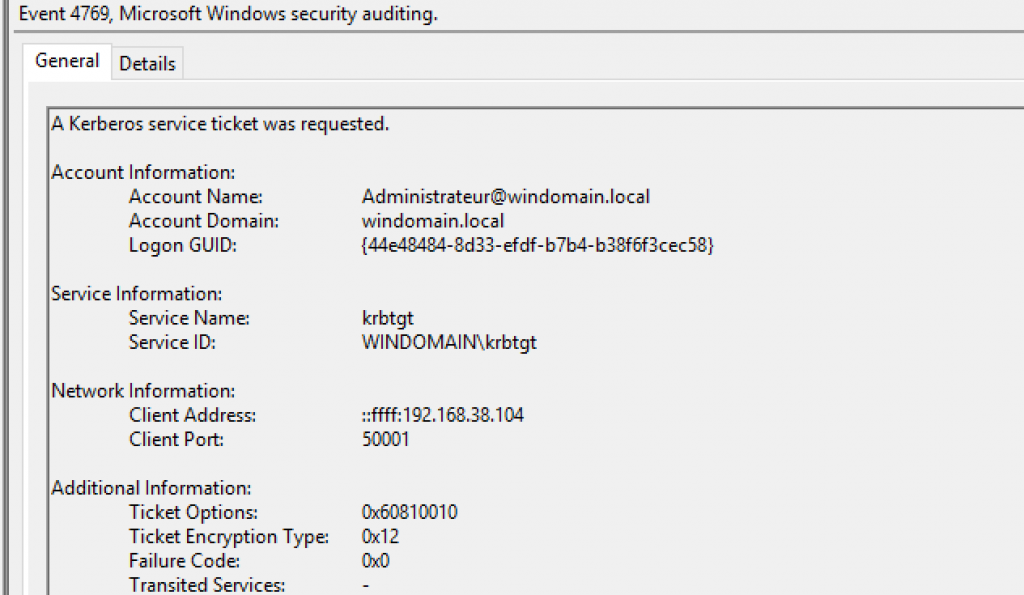Click the Client Port value 50001
The height and width of the screenshot is (595, 1024).
click(385, 439)
